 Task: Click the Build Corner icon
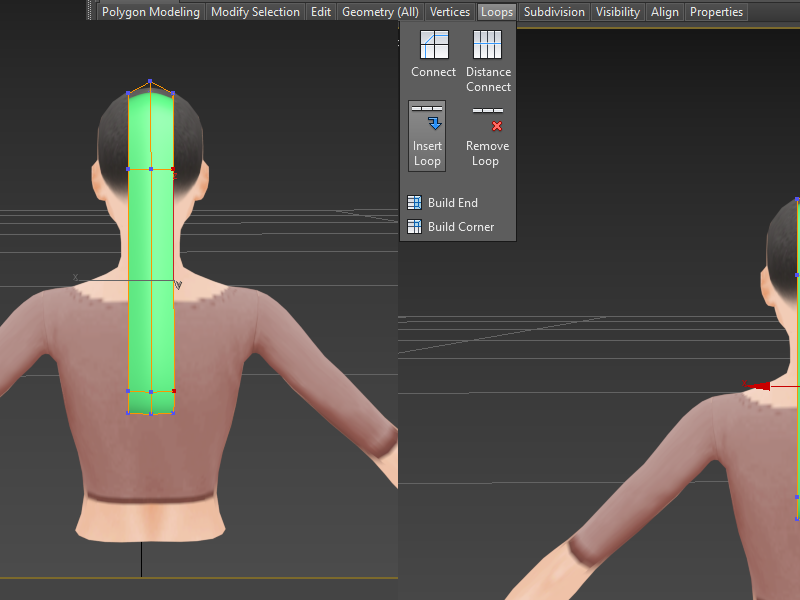(x=414, y=227)
